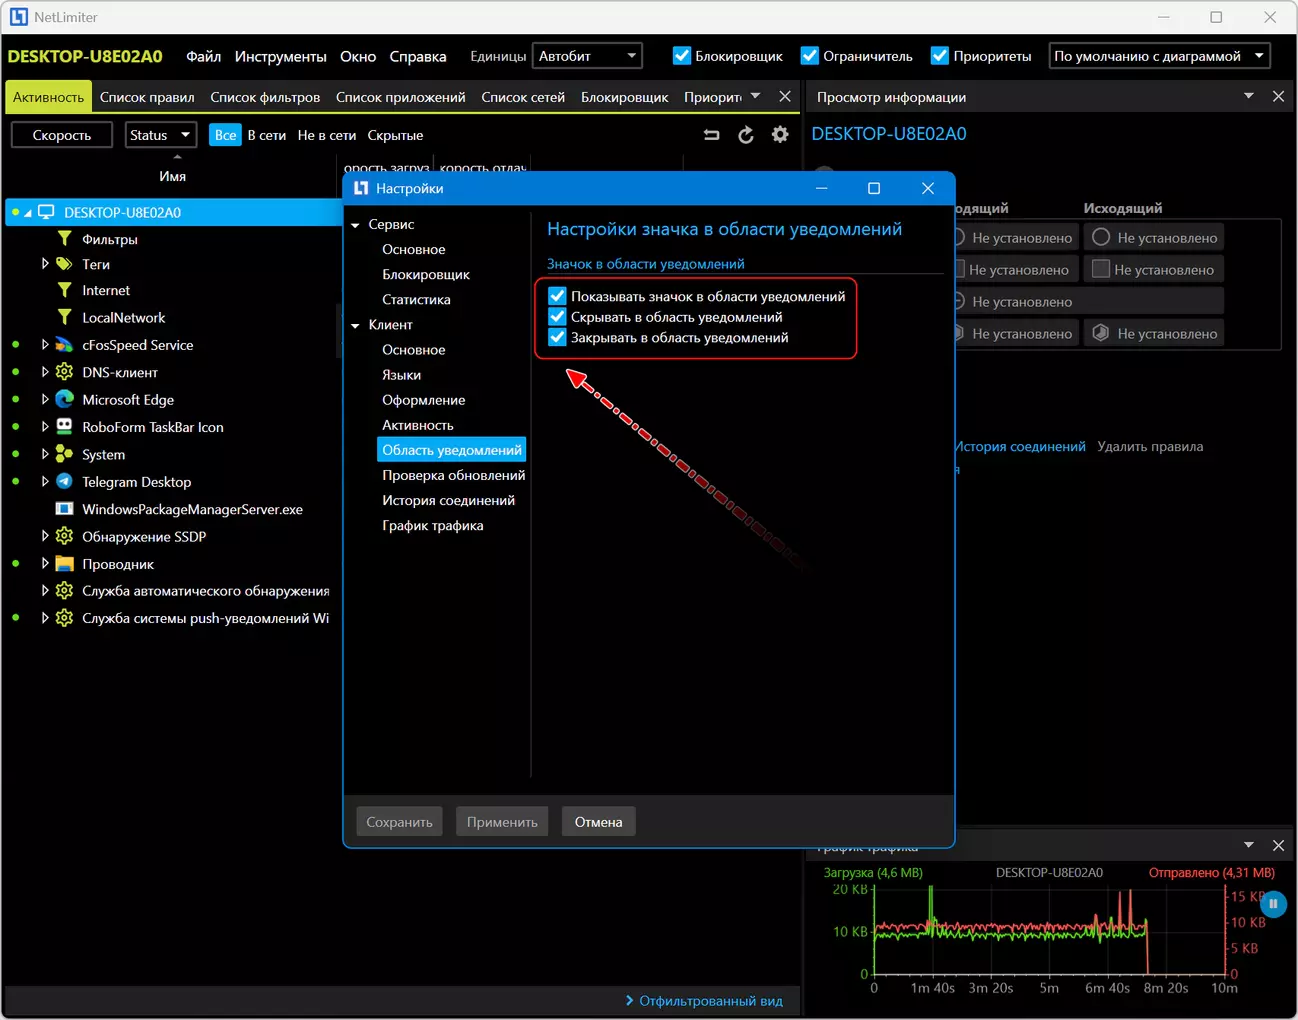This screenshot has width=1298, height=1020.
Task: Disable the Блокировщик checkbox in top bar
Action: pos(681,56)
